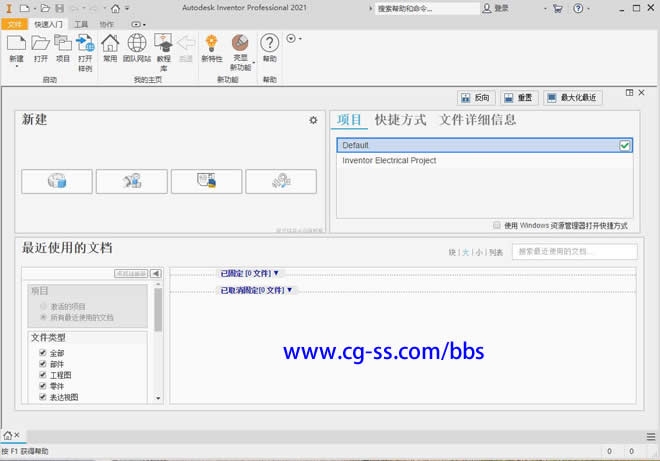The height and width of the screenshot is (461, 660).
Task: Click the 最大化最近 button
Action: pyautogui.click(x=572, y=97)
